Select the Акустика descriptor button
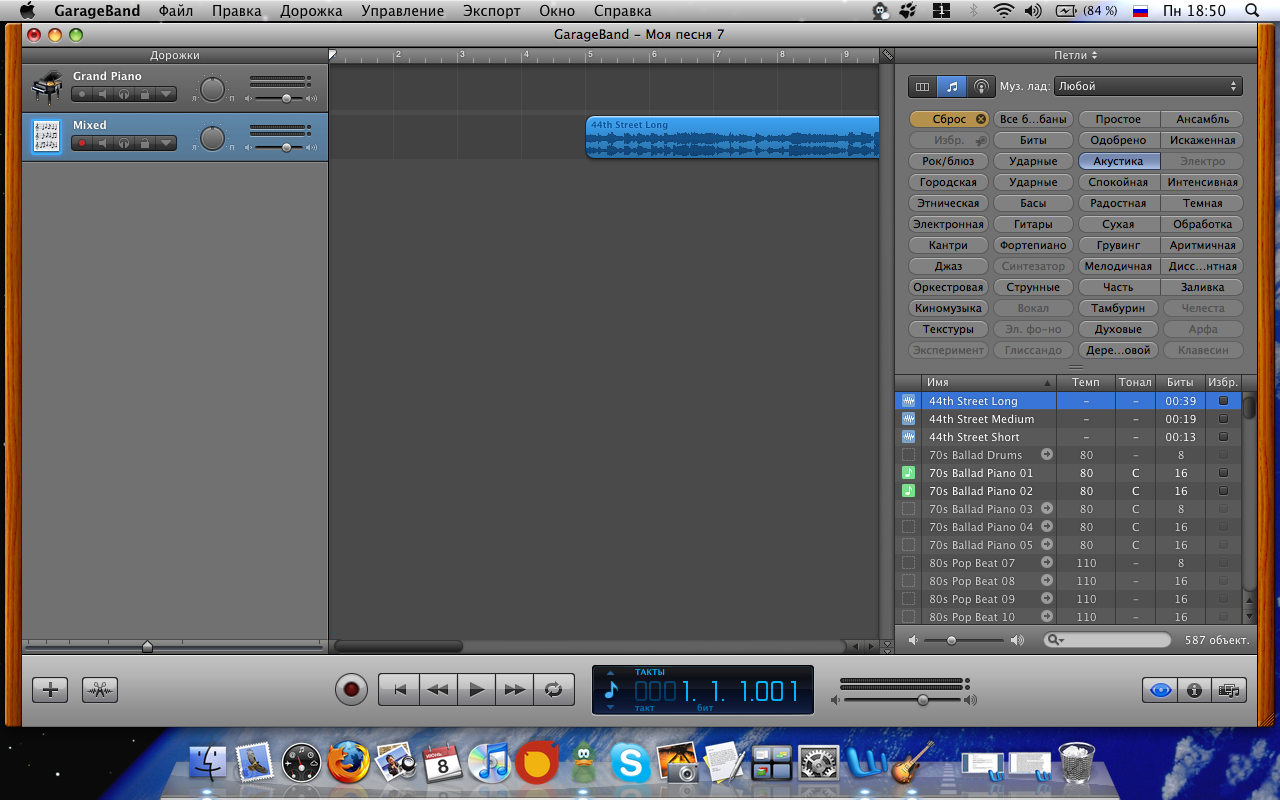The width and height of the screenshot is (1280, 800). (x=1118, y=161)
